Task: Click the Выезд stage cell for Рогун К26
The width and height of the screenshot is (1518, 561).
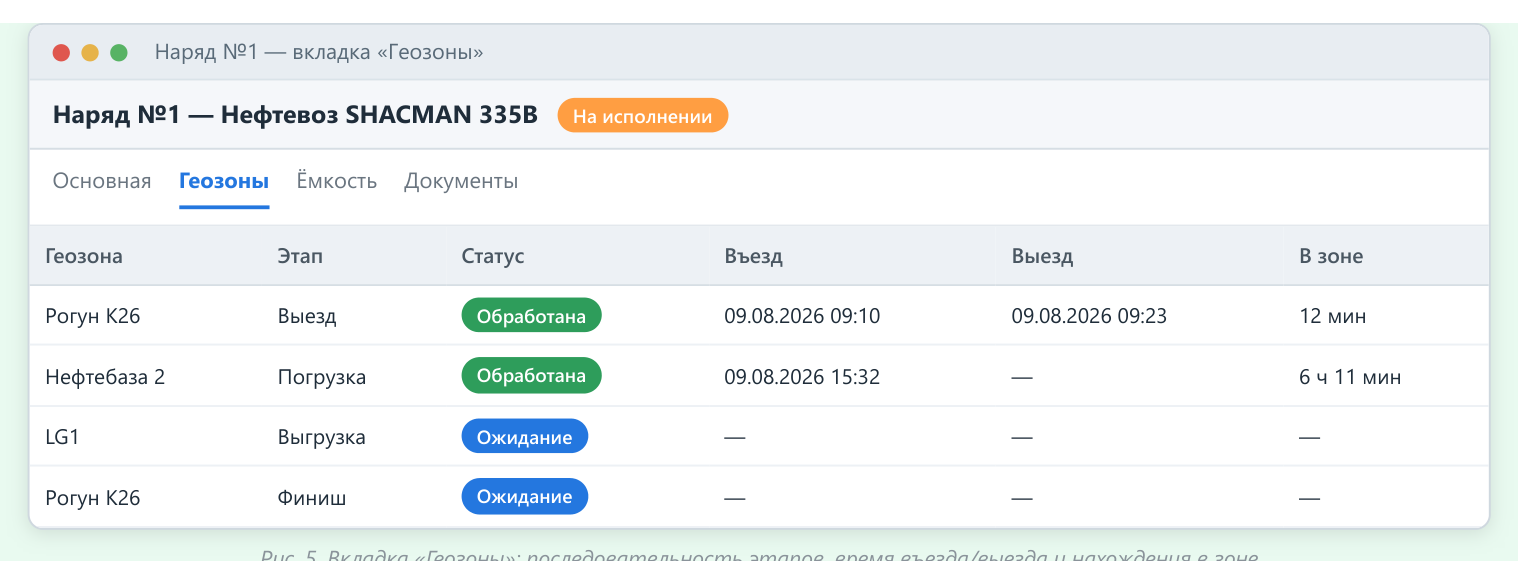Action: 307,316
